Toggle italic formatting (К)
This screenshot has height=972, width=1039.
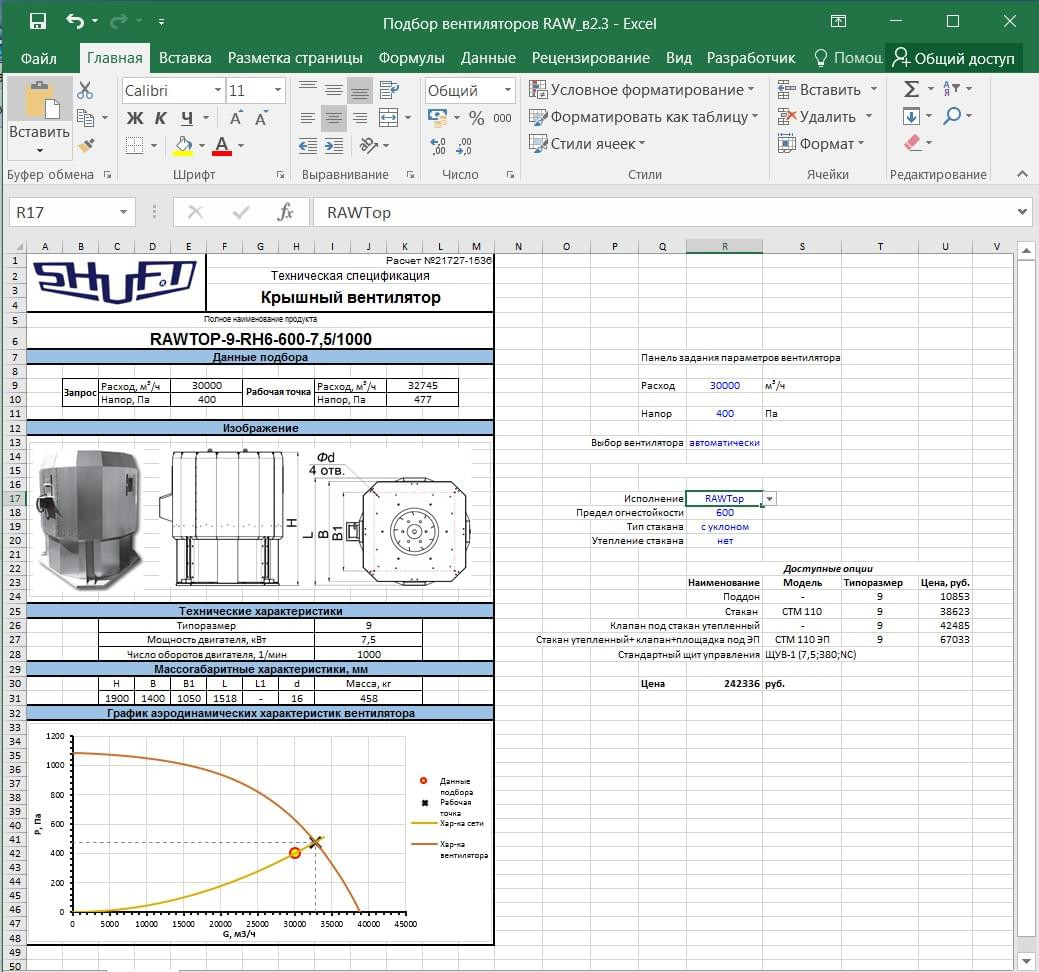pyautogui.click(x=161, y=118)
